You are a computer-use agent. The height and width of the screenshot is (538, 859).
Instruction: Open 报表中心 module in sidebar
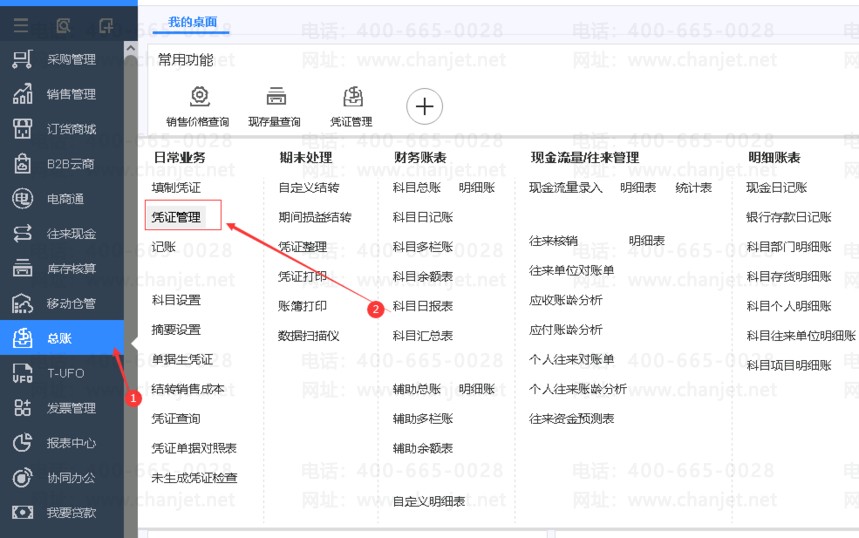tap(62, 443)
